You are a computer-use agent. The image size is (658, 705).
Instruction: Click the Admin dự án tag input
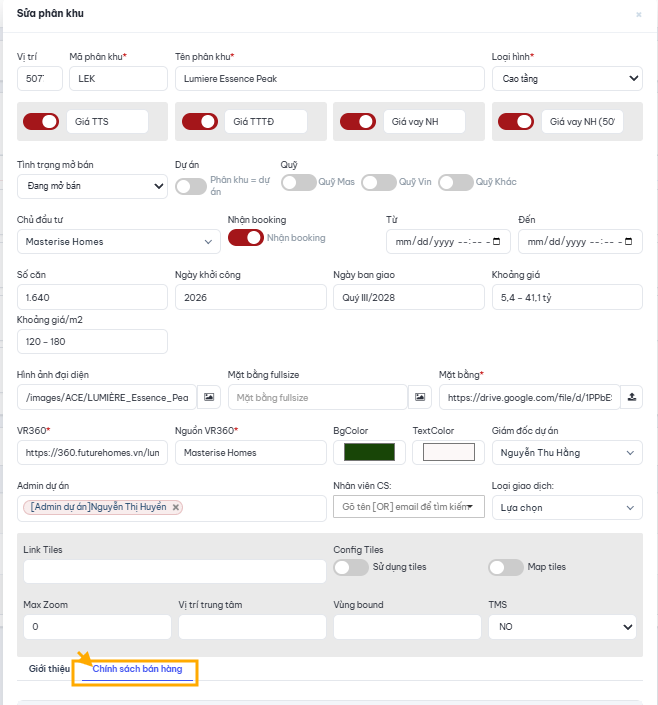coord(172,508)
